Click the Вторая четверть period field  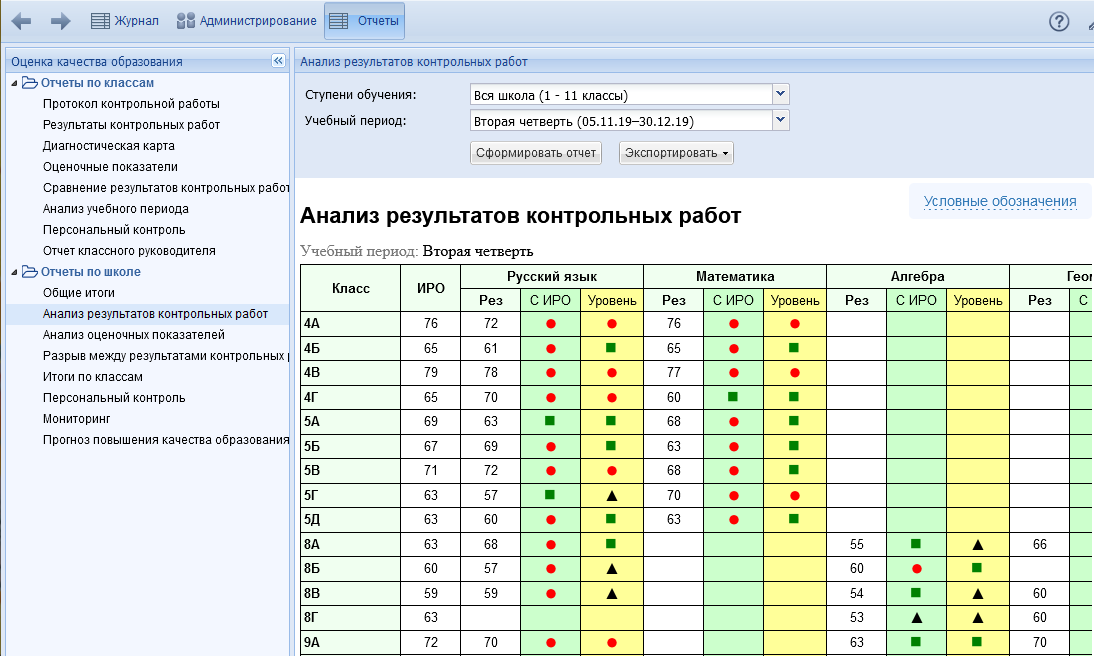(x=621, y=121)
